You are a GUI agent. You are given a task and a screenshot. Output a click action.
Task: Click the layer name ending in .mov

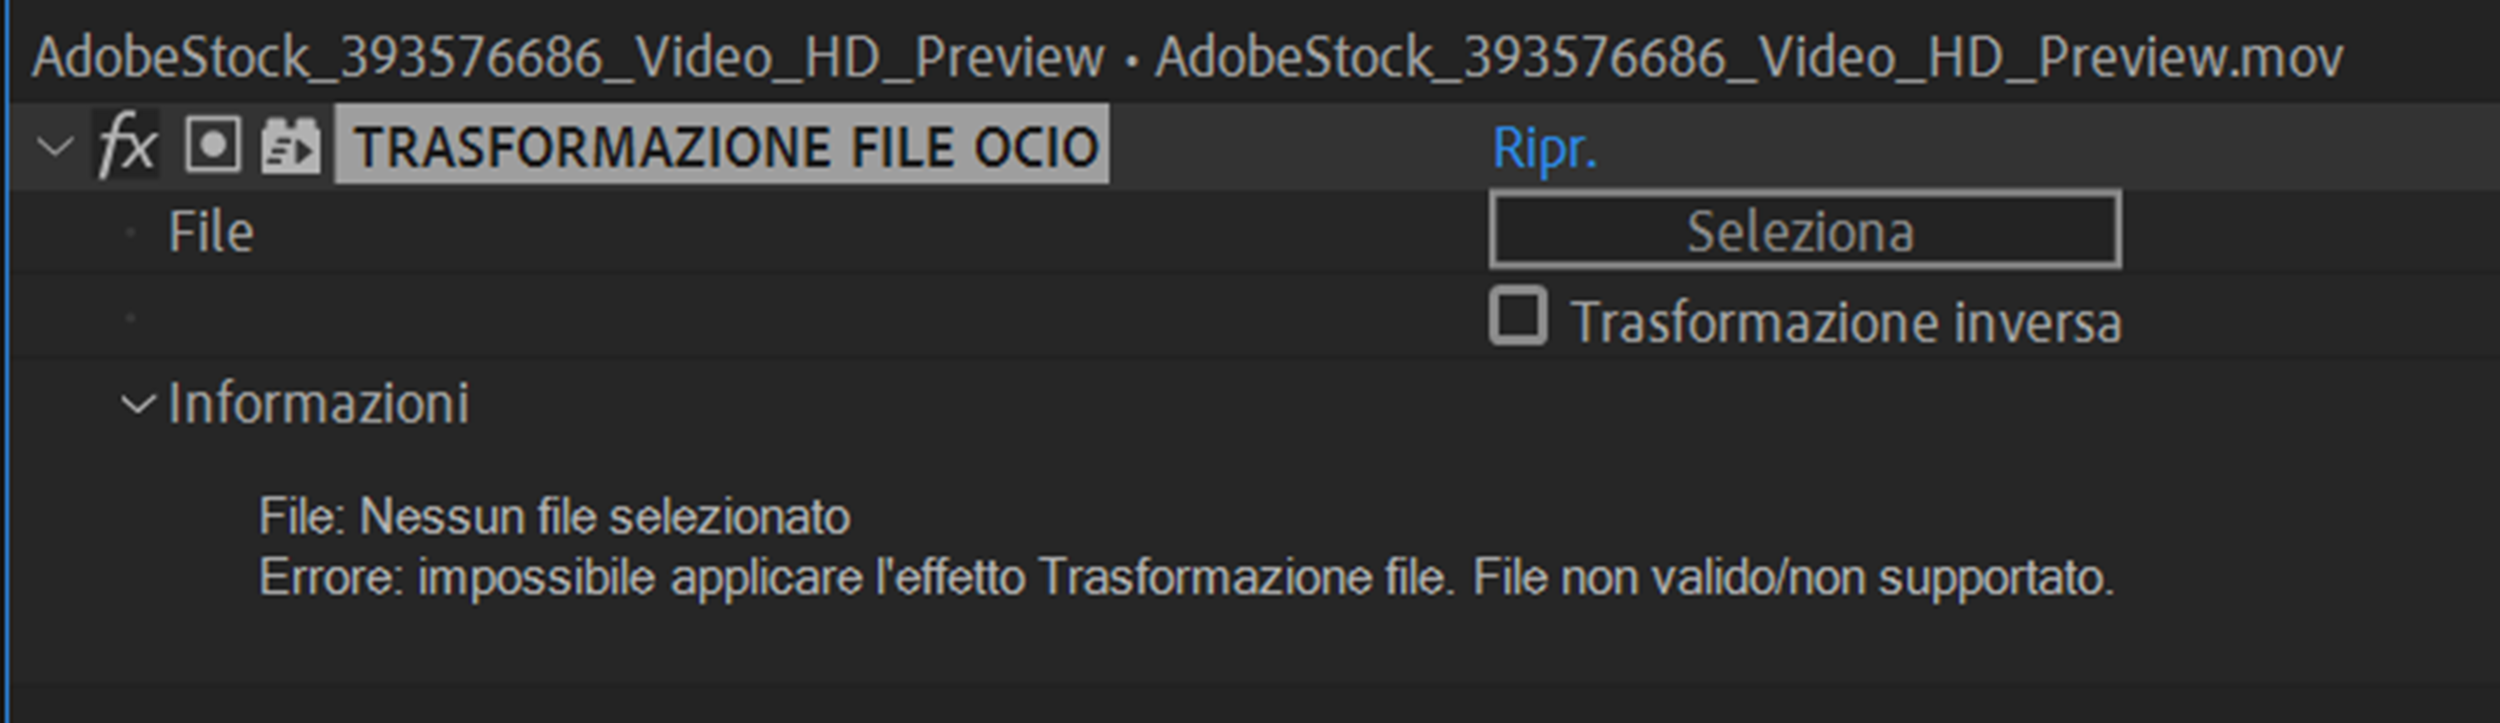point(1749,58)
